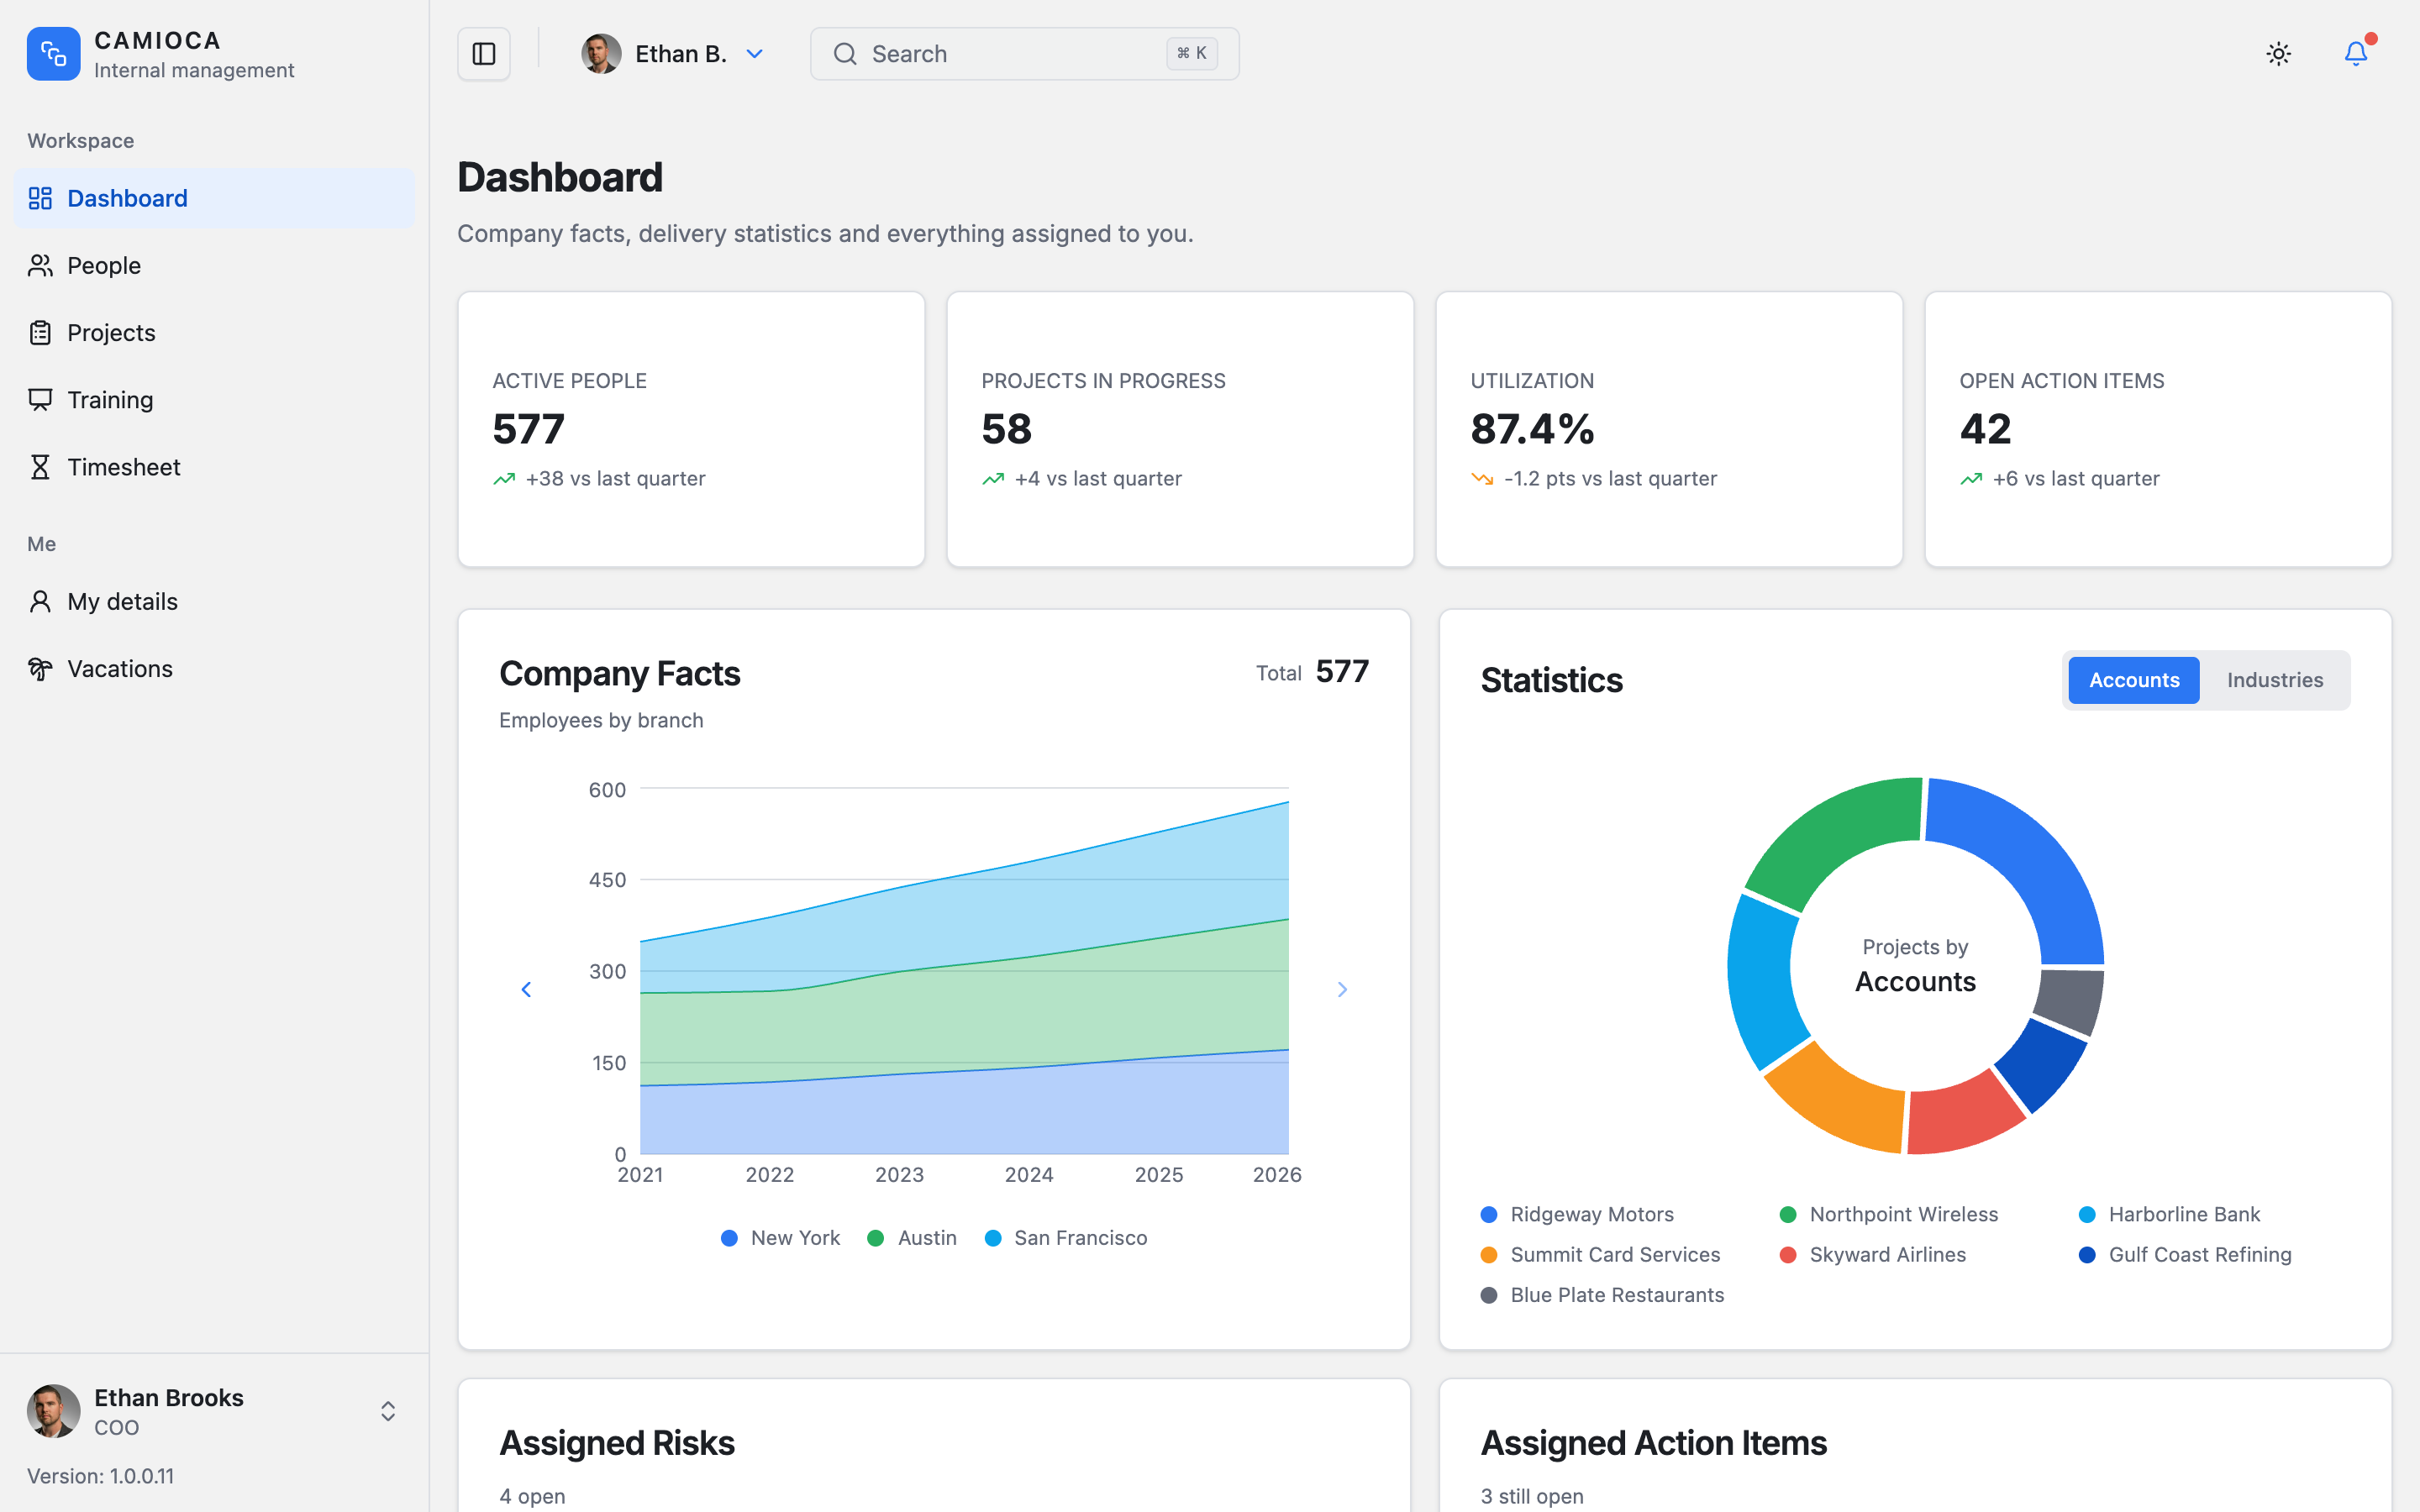Expand Ethan Brooks account switcher chevrons

(388, 1411)
